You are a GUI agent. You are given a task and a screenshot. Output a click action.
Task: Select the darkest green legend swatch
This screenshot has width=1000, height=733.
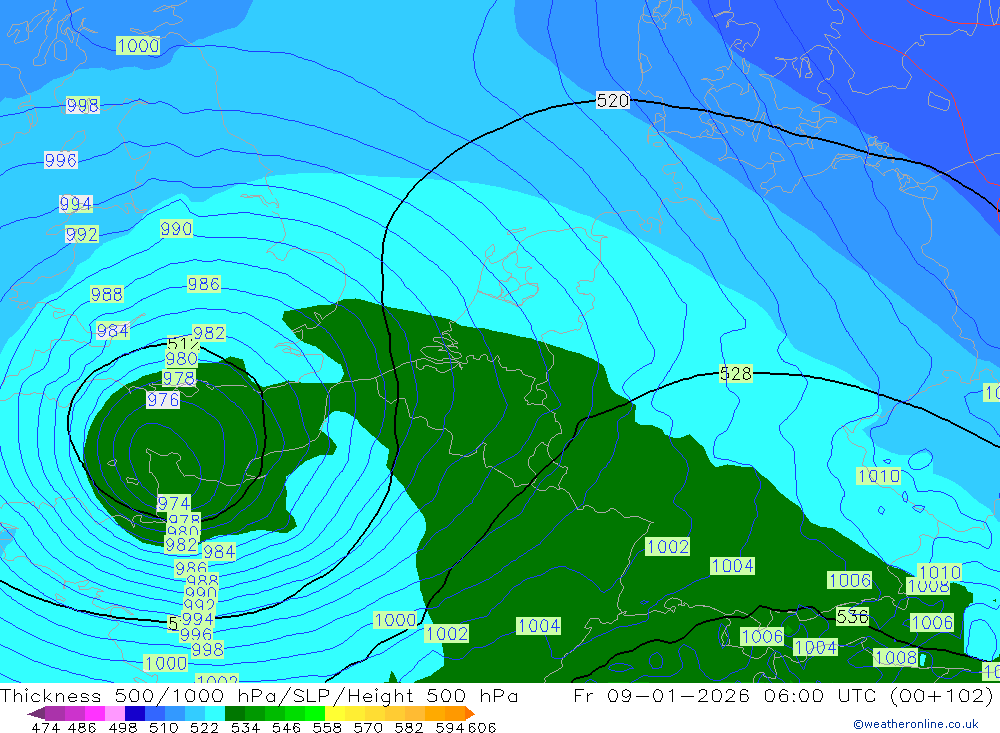point(235,713)
